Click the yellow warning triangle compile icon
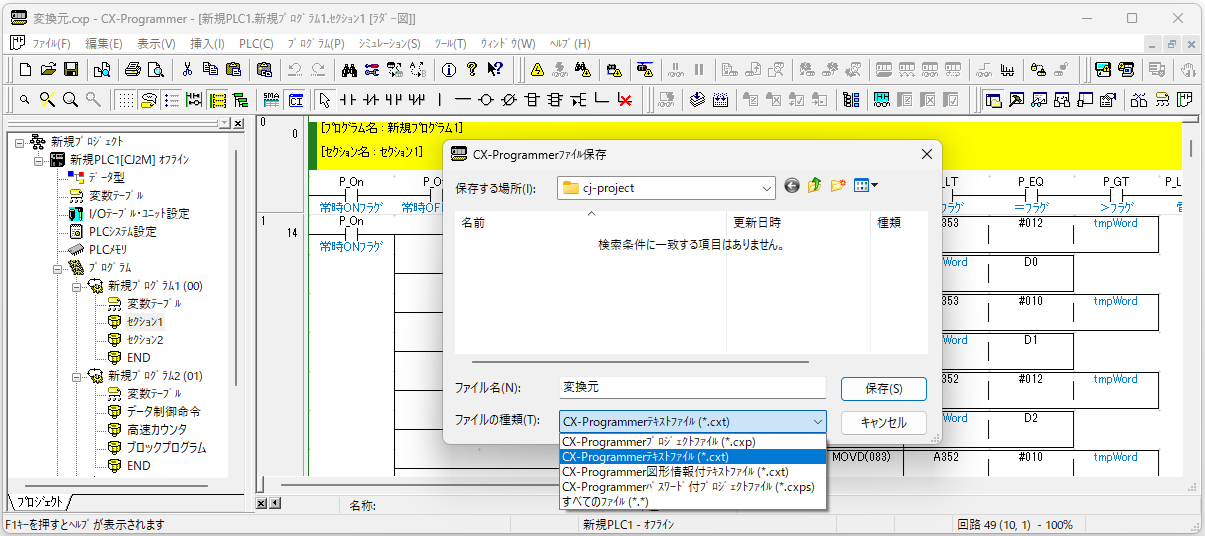 pos(538,69)
